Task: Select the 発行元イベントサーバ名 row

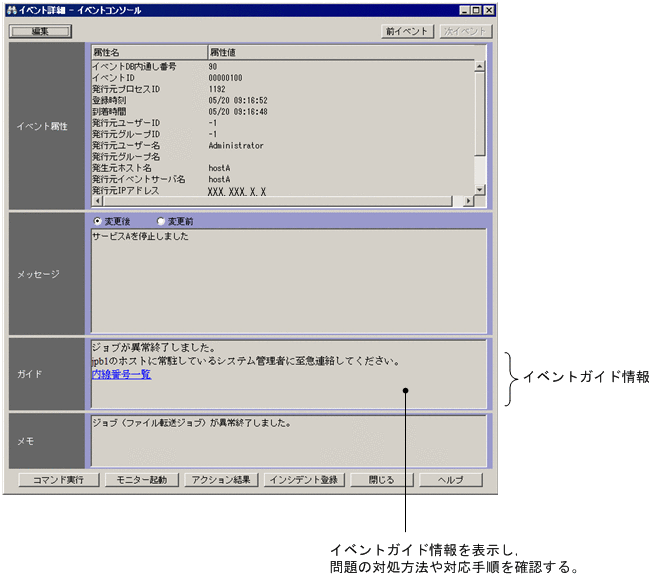Action: coord(283,179)
